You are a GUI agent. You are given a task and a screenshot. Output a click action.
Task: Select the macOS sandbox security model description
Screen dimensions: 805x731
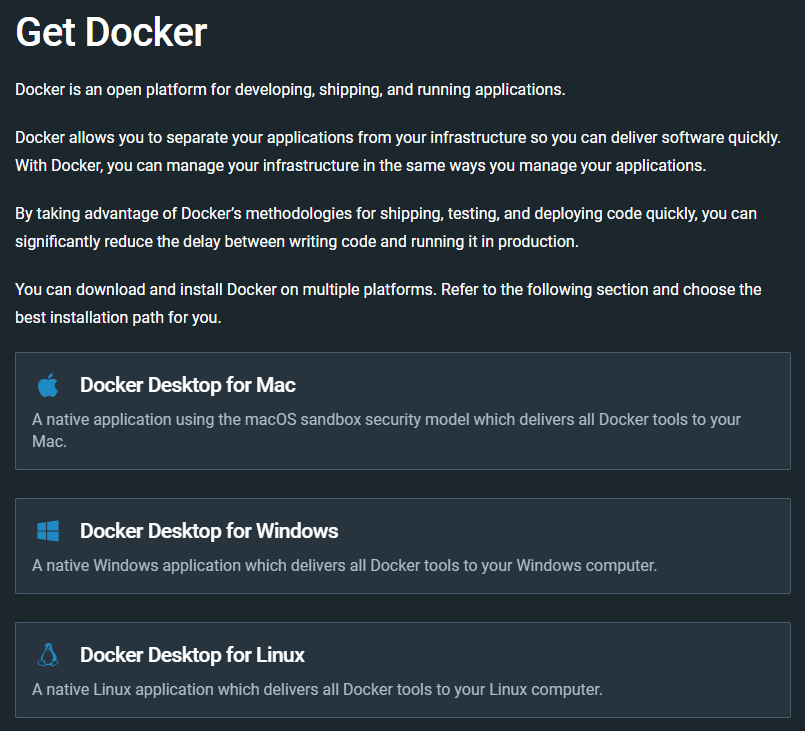[386, 430]
